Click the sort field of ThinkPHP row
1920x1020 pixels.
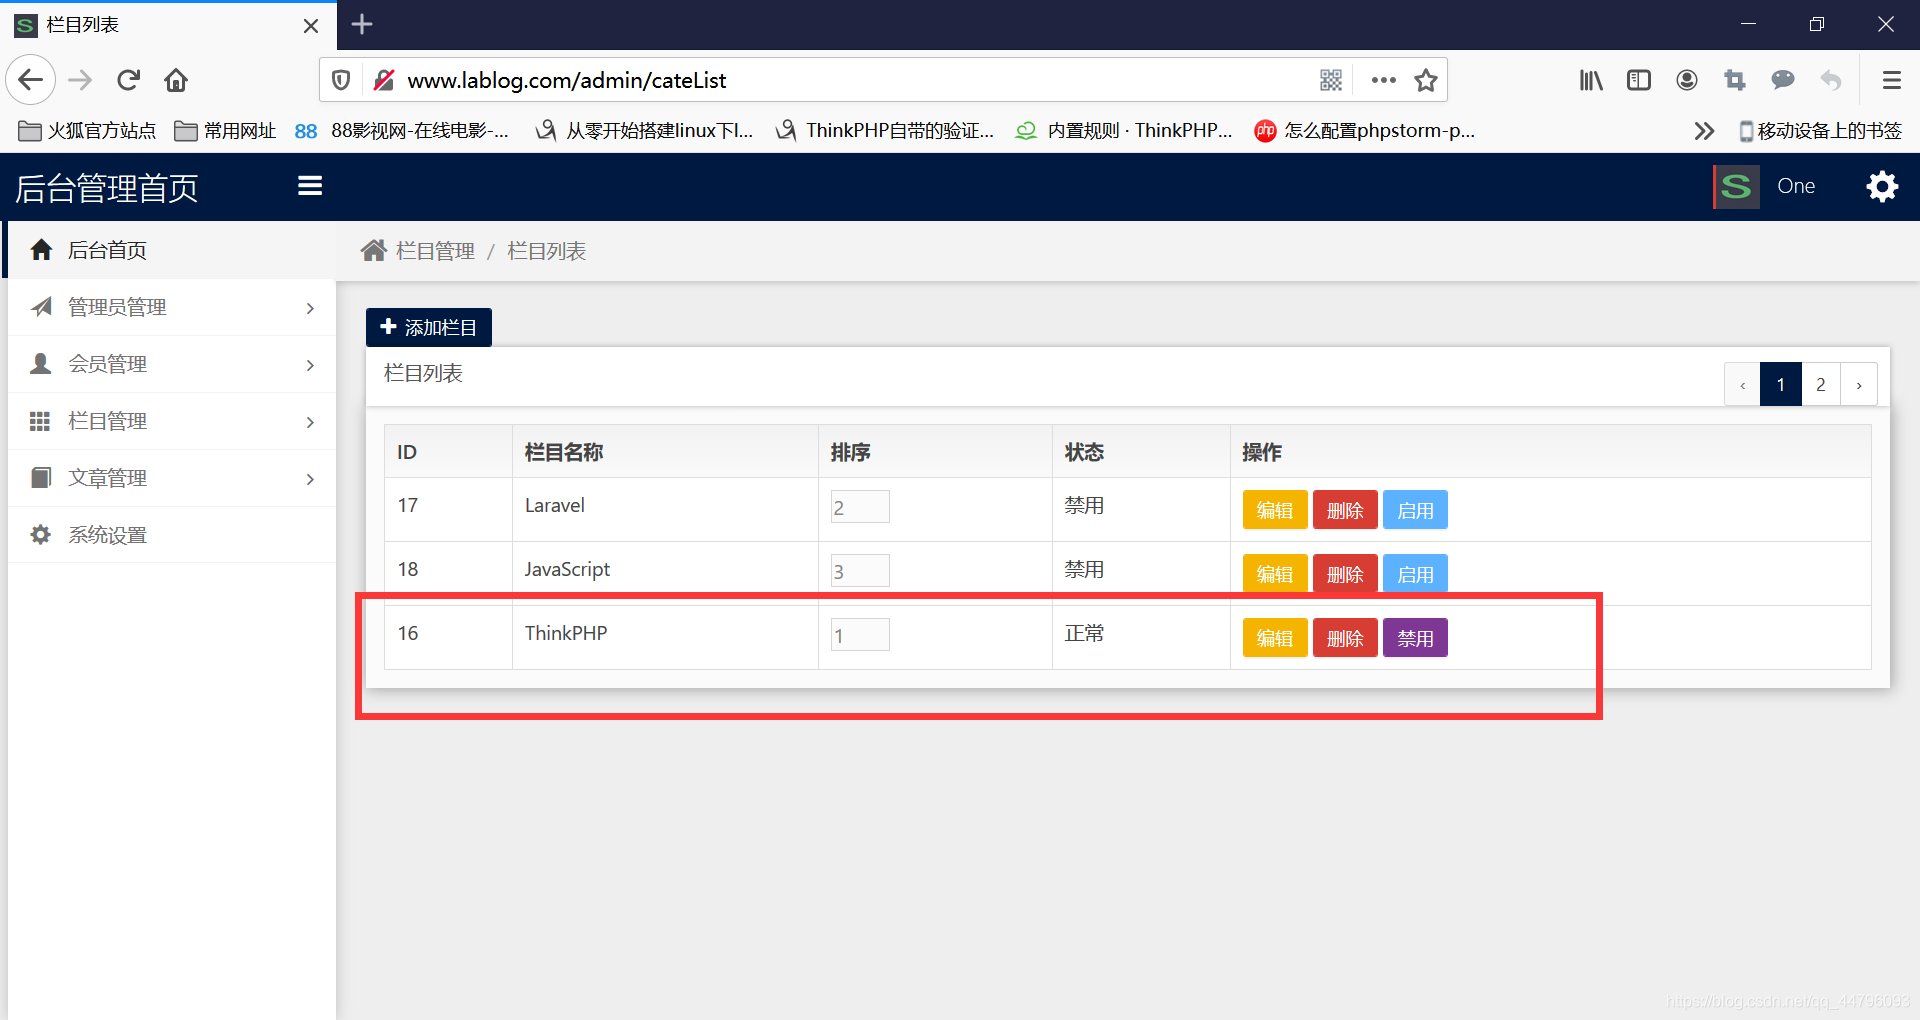tap(860, 635)
